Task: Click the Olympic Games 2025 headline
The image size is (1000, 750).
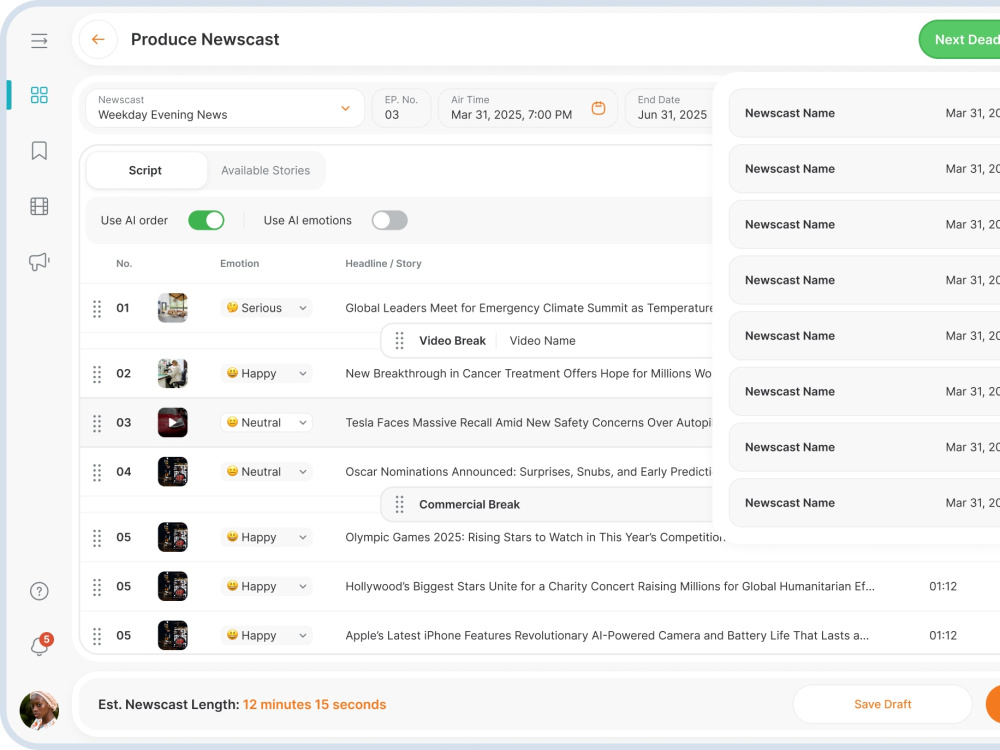Action: click(x=535, y=538)
